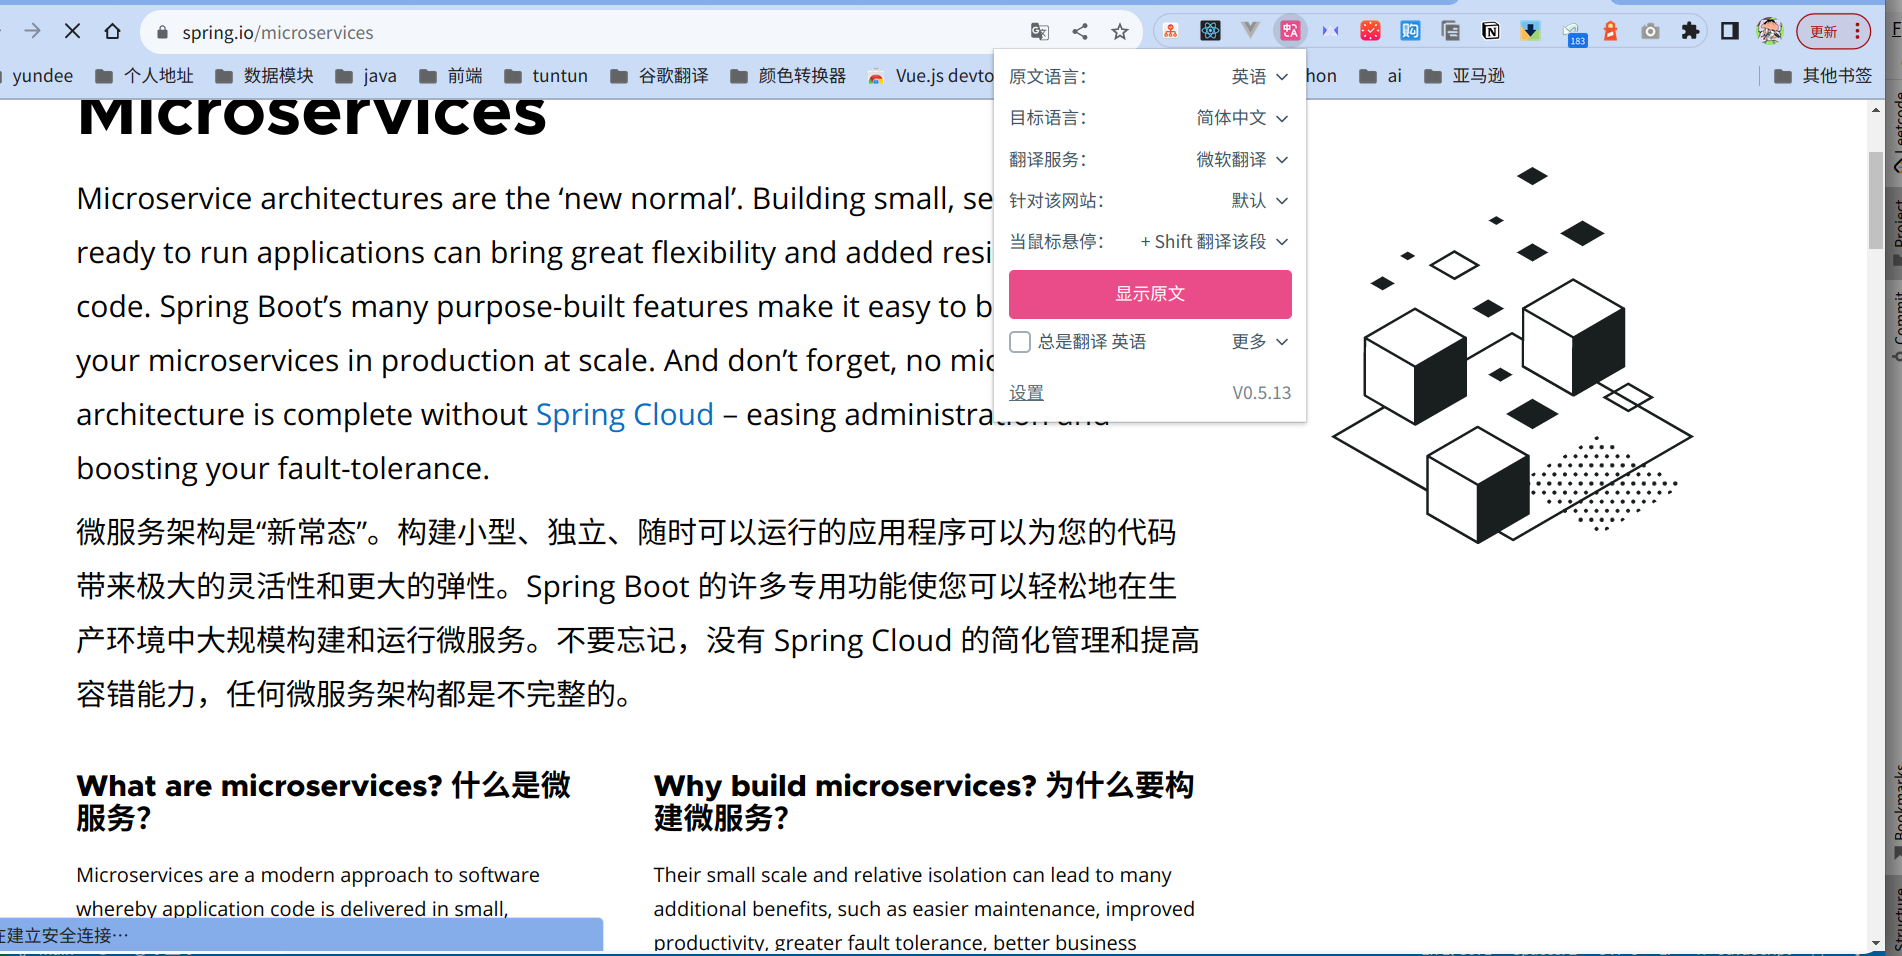The width and height of the screenshot is (1902, 956).
Task: Open the Extensions puzzle menu
Action: click(x=1690, y=32)
